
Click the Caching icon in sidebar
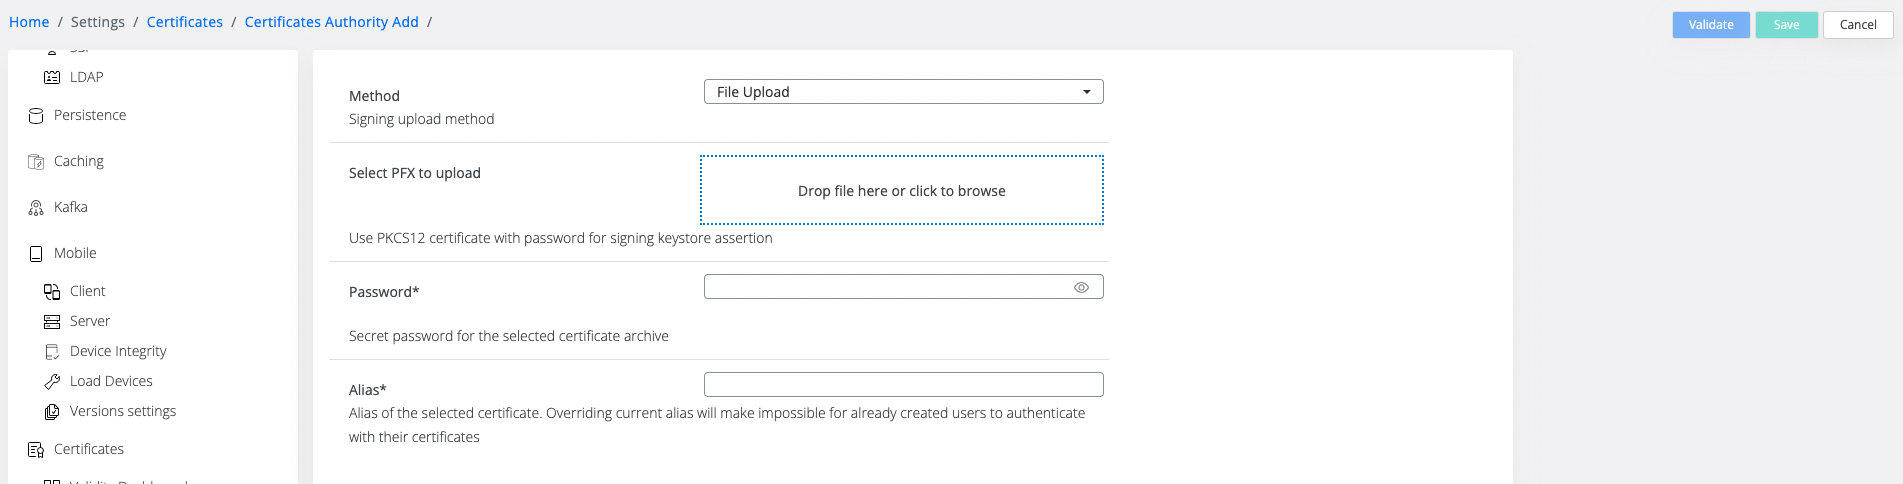click(x=36, y=162)
